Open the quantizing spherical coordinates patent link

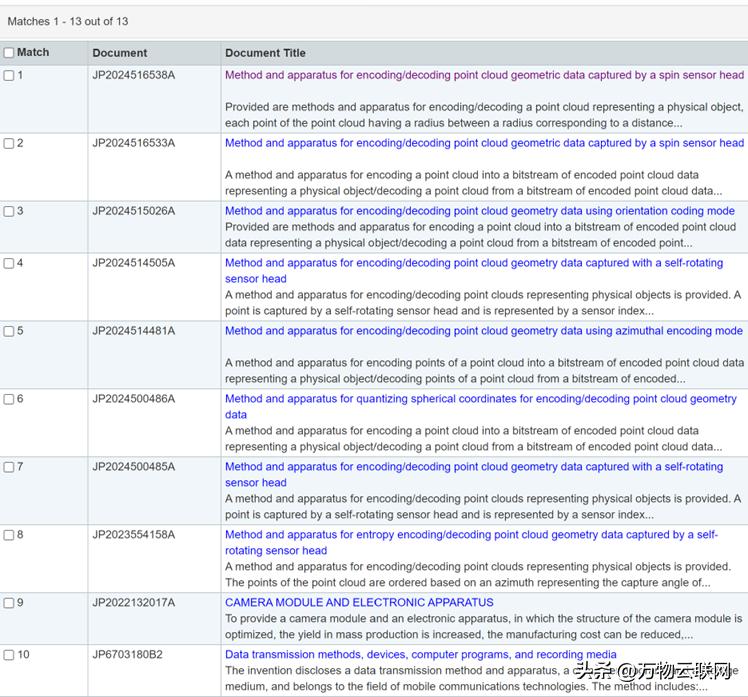pos(480,399)
